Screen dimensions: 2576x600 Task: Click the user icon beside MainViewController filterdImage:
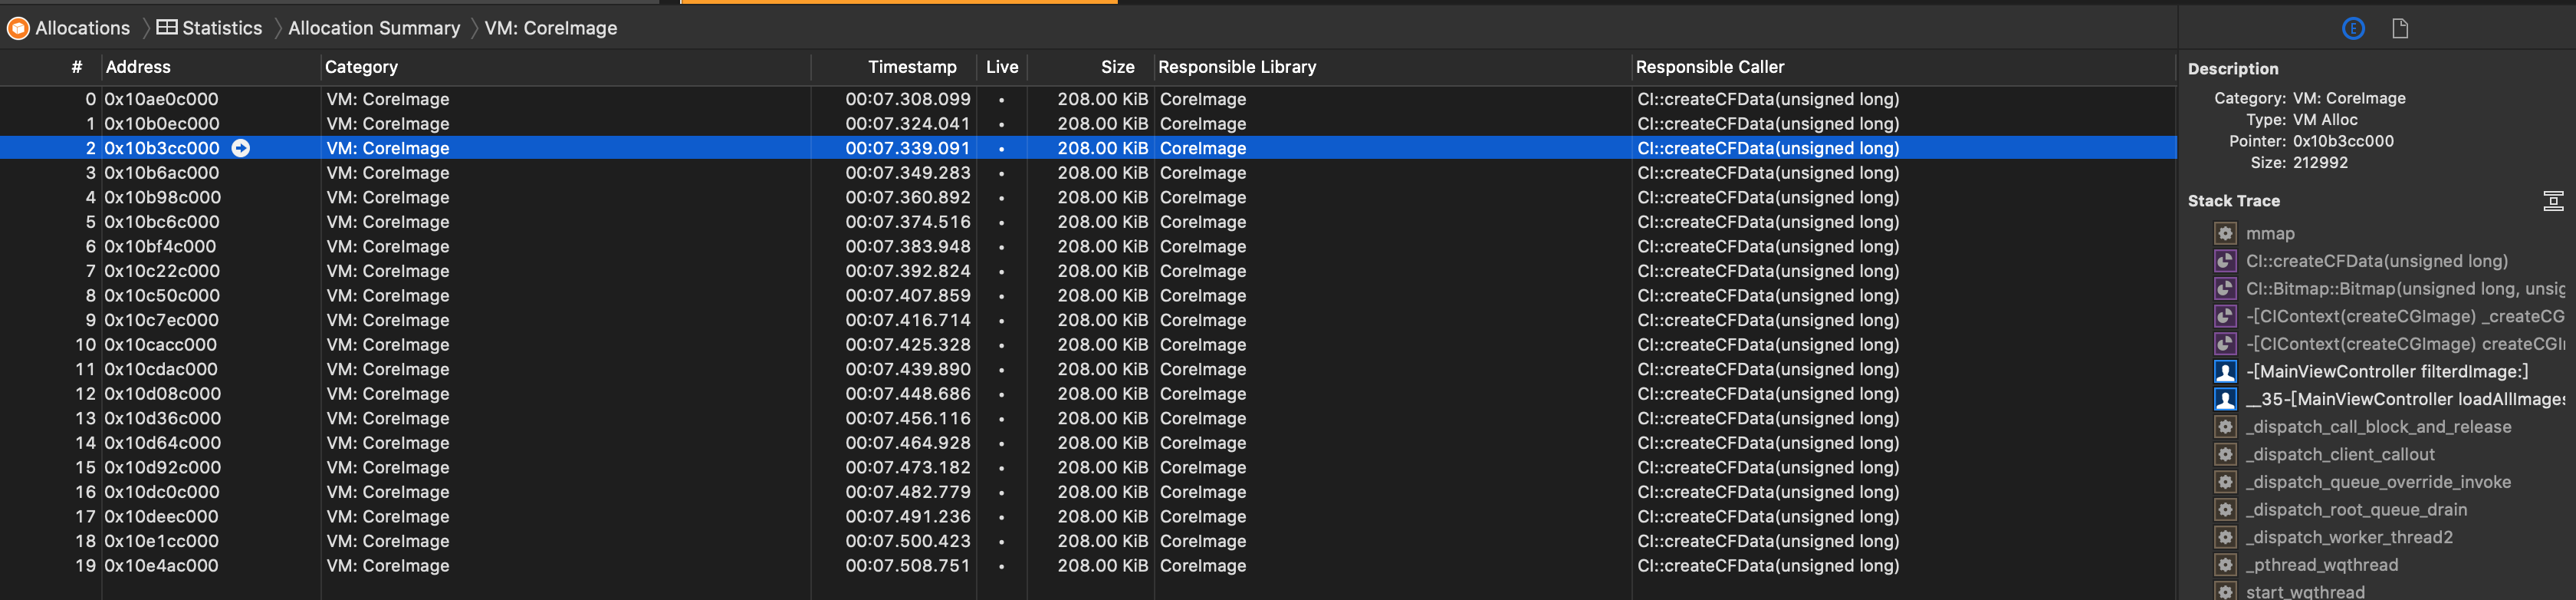pyautogui.click(x=2225, y=372)
